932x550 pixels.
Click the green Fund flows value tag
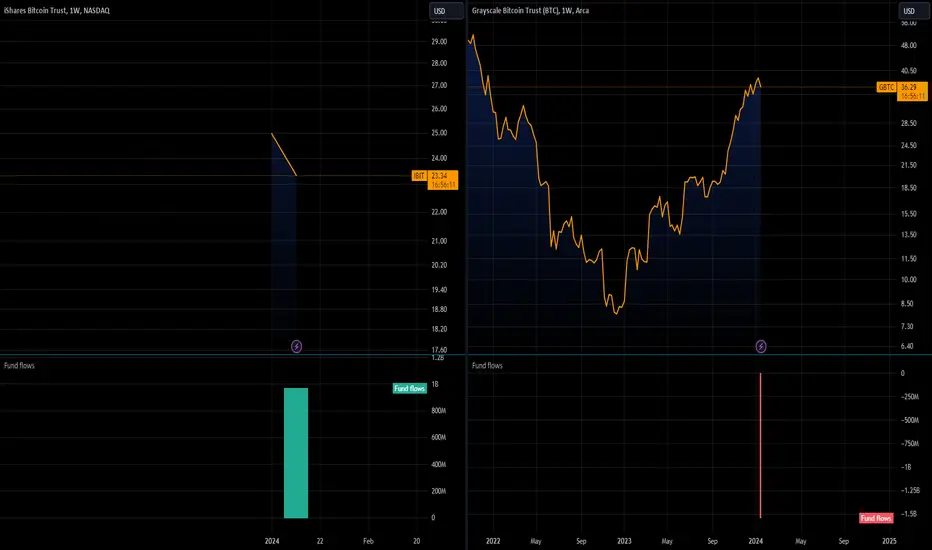410,388
